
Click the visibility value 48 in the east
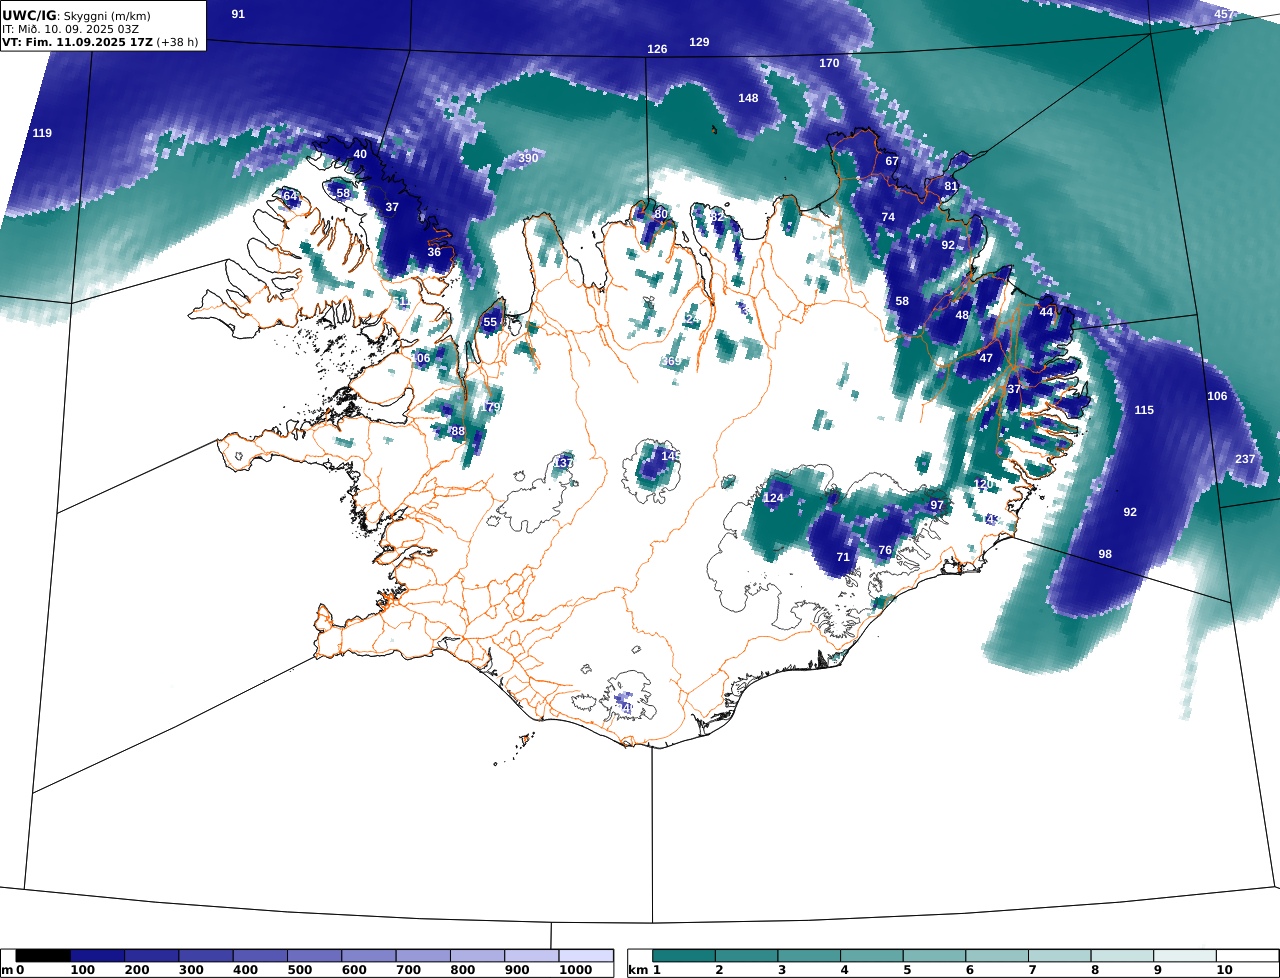962,315
